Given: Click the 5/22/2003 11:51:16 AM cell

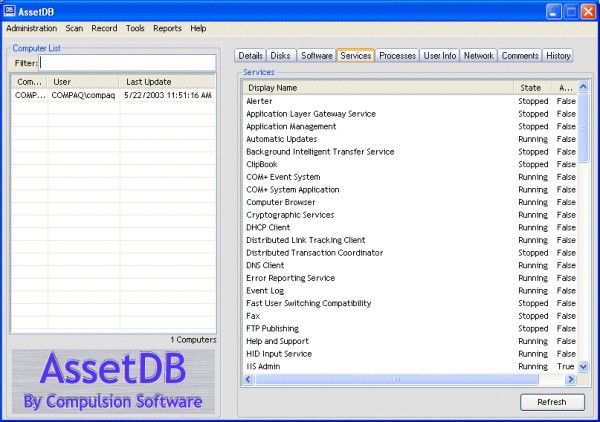Looking at the screenshot, I should (x=168, y=95).
